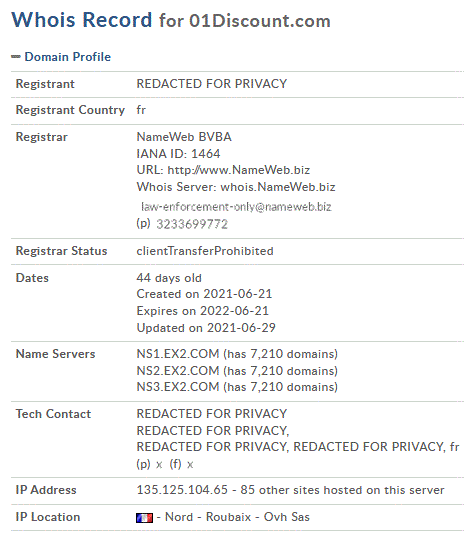Click the Nord - Roubaix - Ovh Sas location

click(237, 517)
